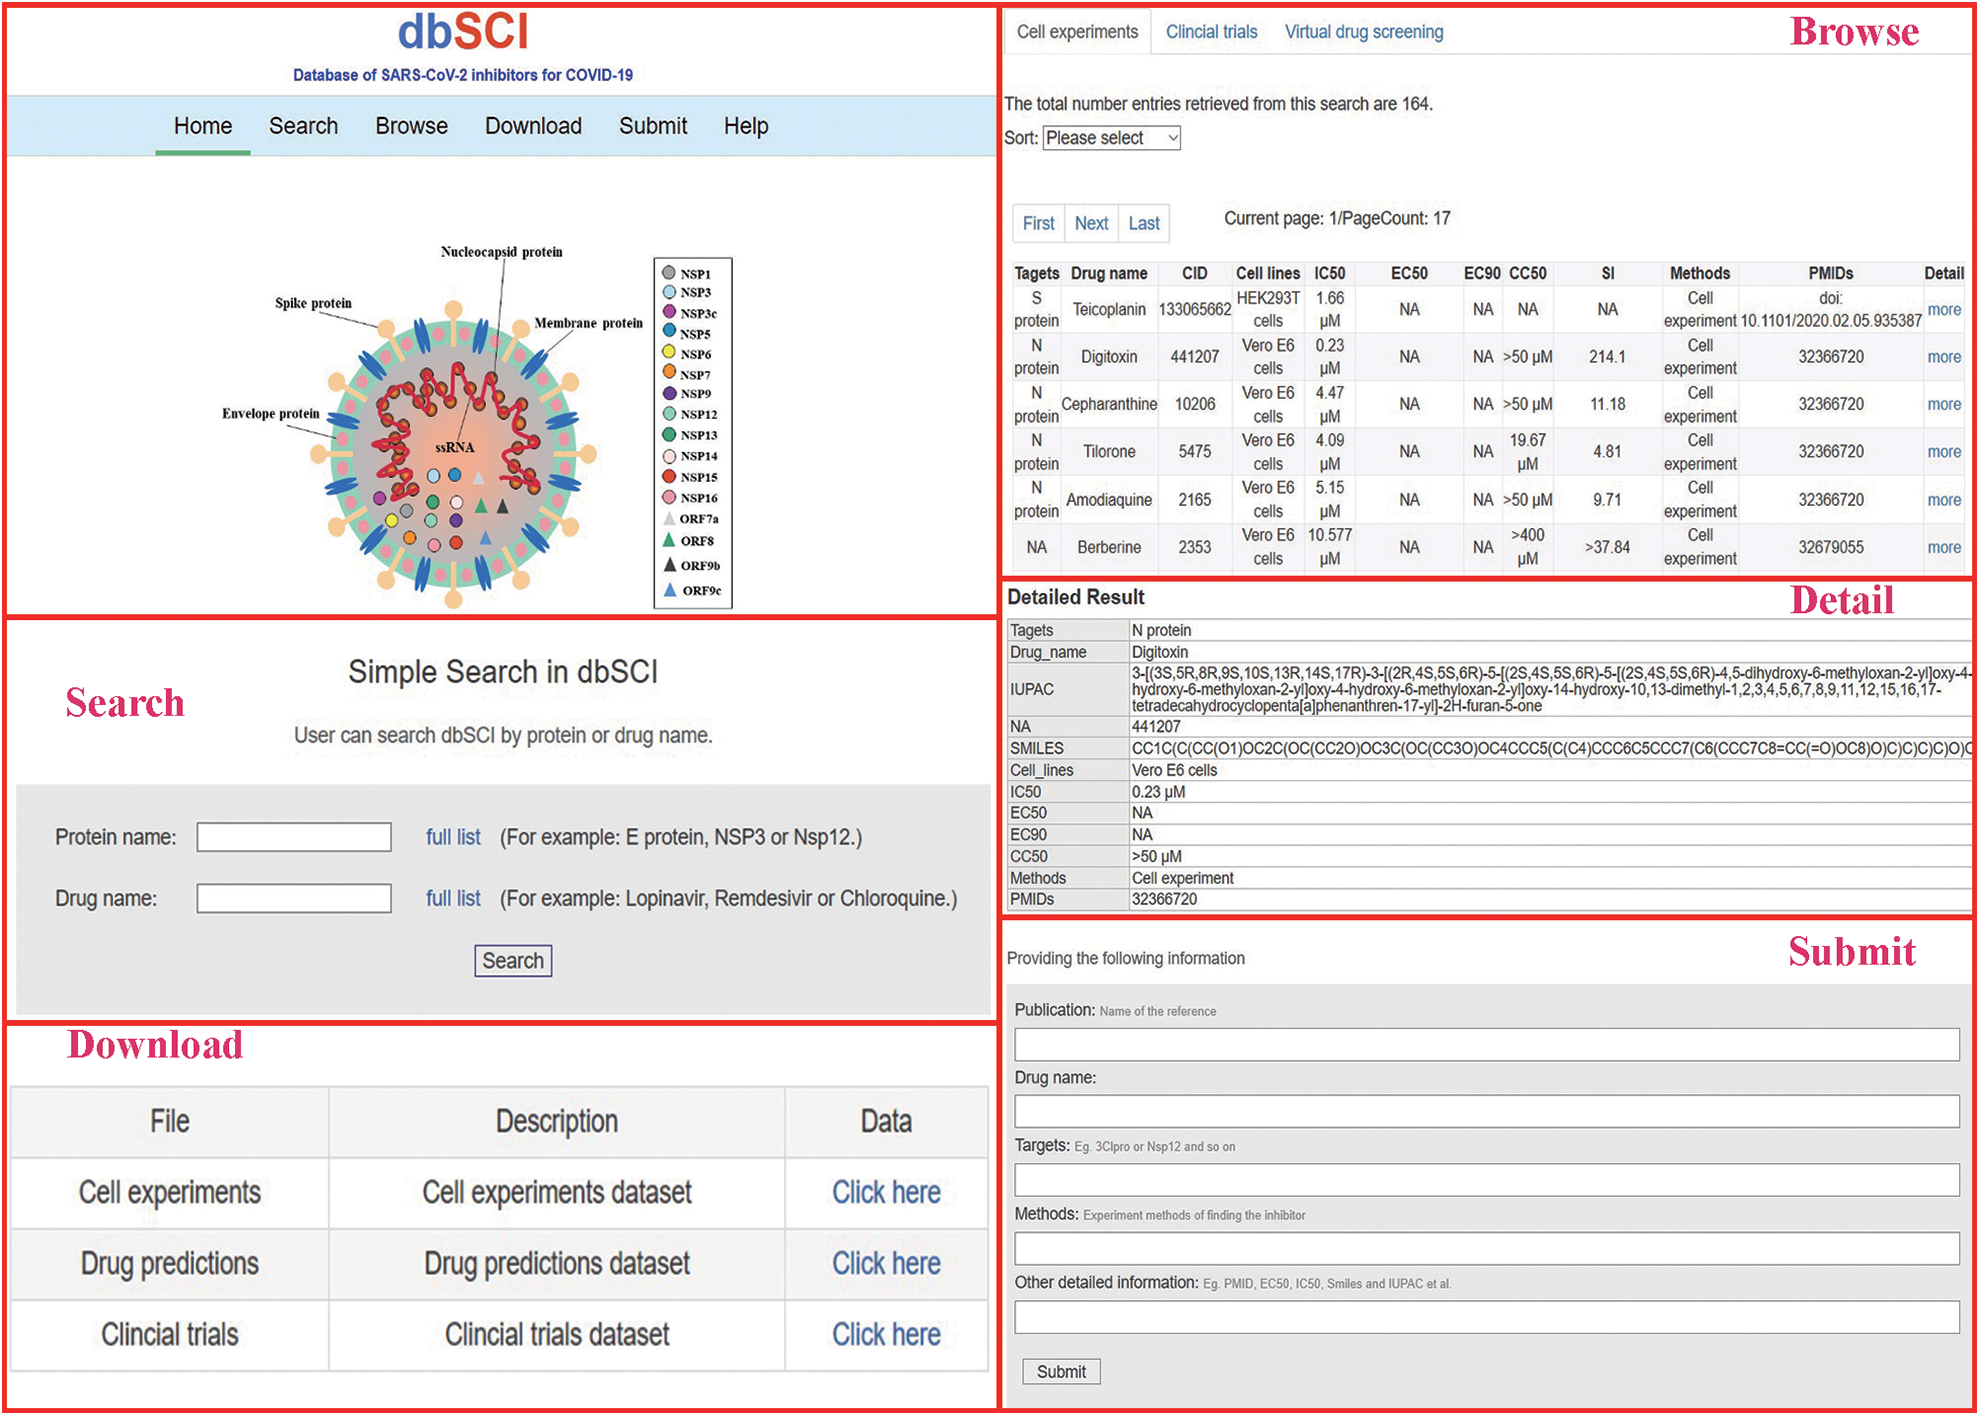Switch to the Clincial trials tab

pyautogui.click(x=1211, y=31)
